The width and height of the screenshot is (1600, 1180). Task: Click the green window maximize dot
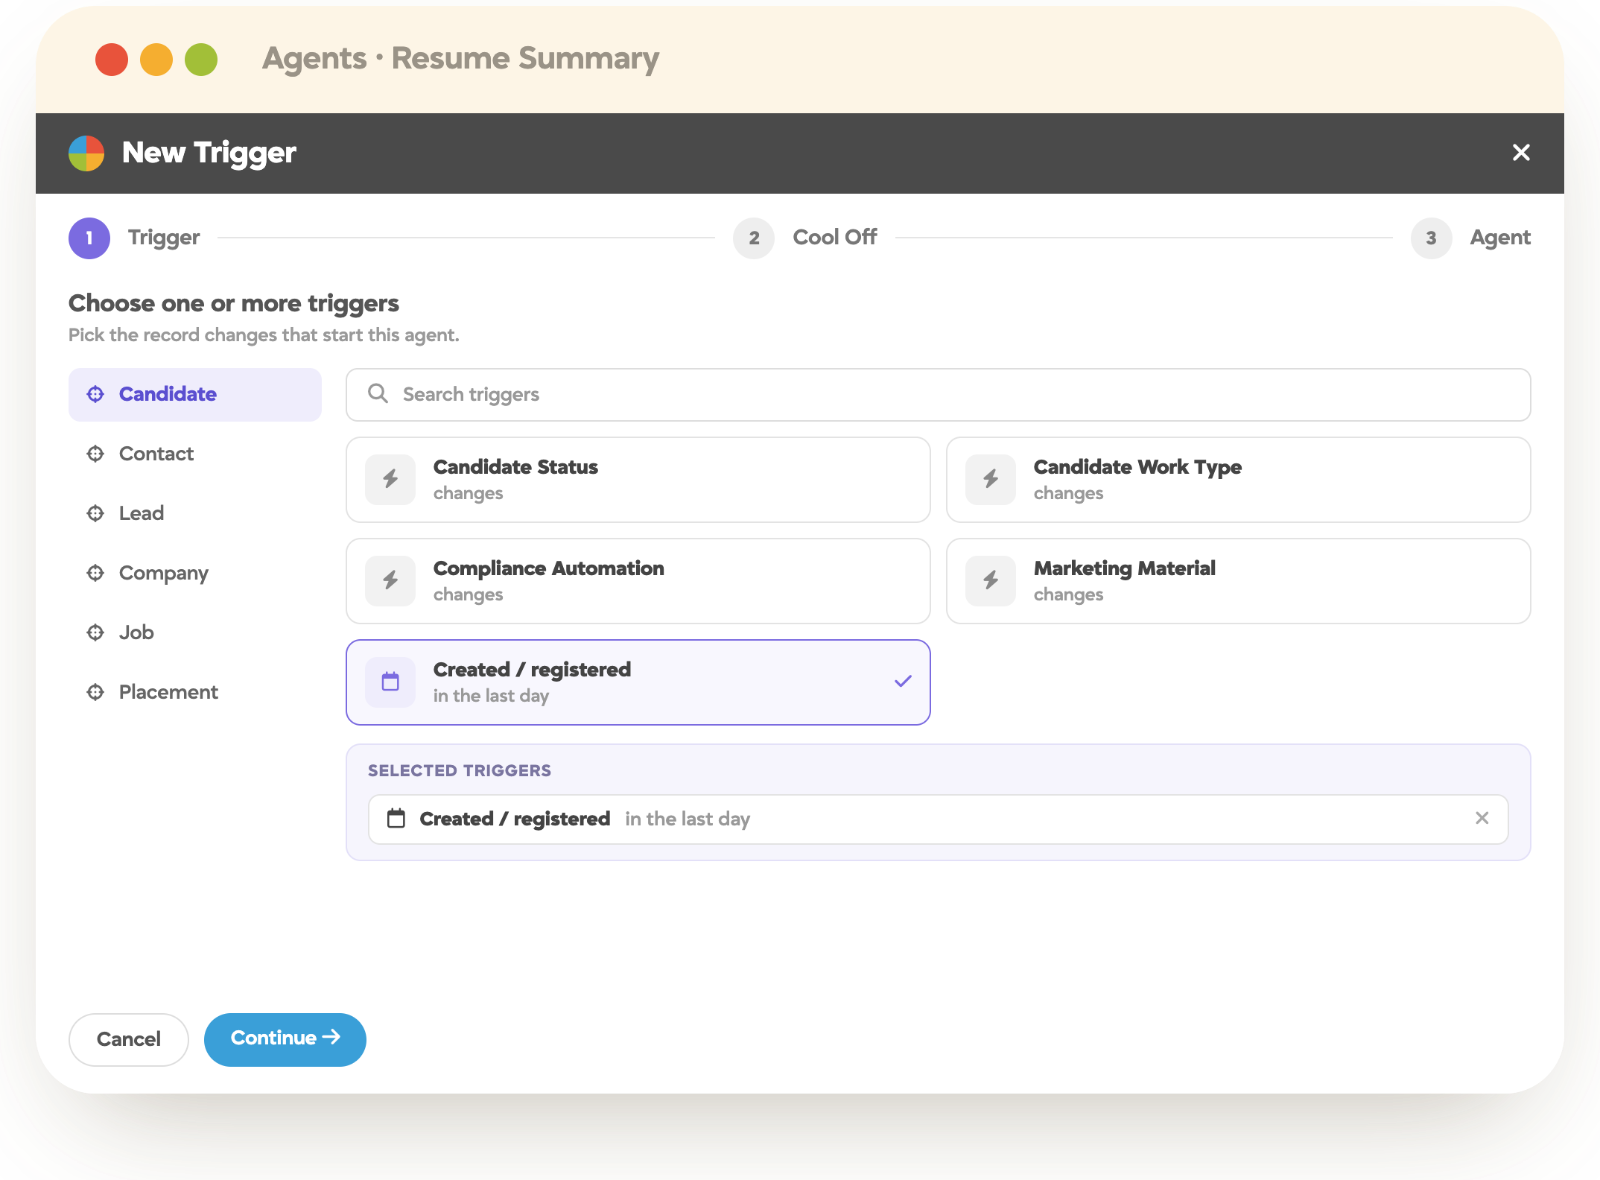click(201, 60)
